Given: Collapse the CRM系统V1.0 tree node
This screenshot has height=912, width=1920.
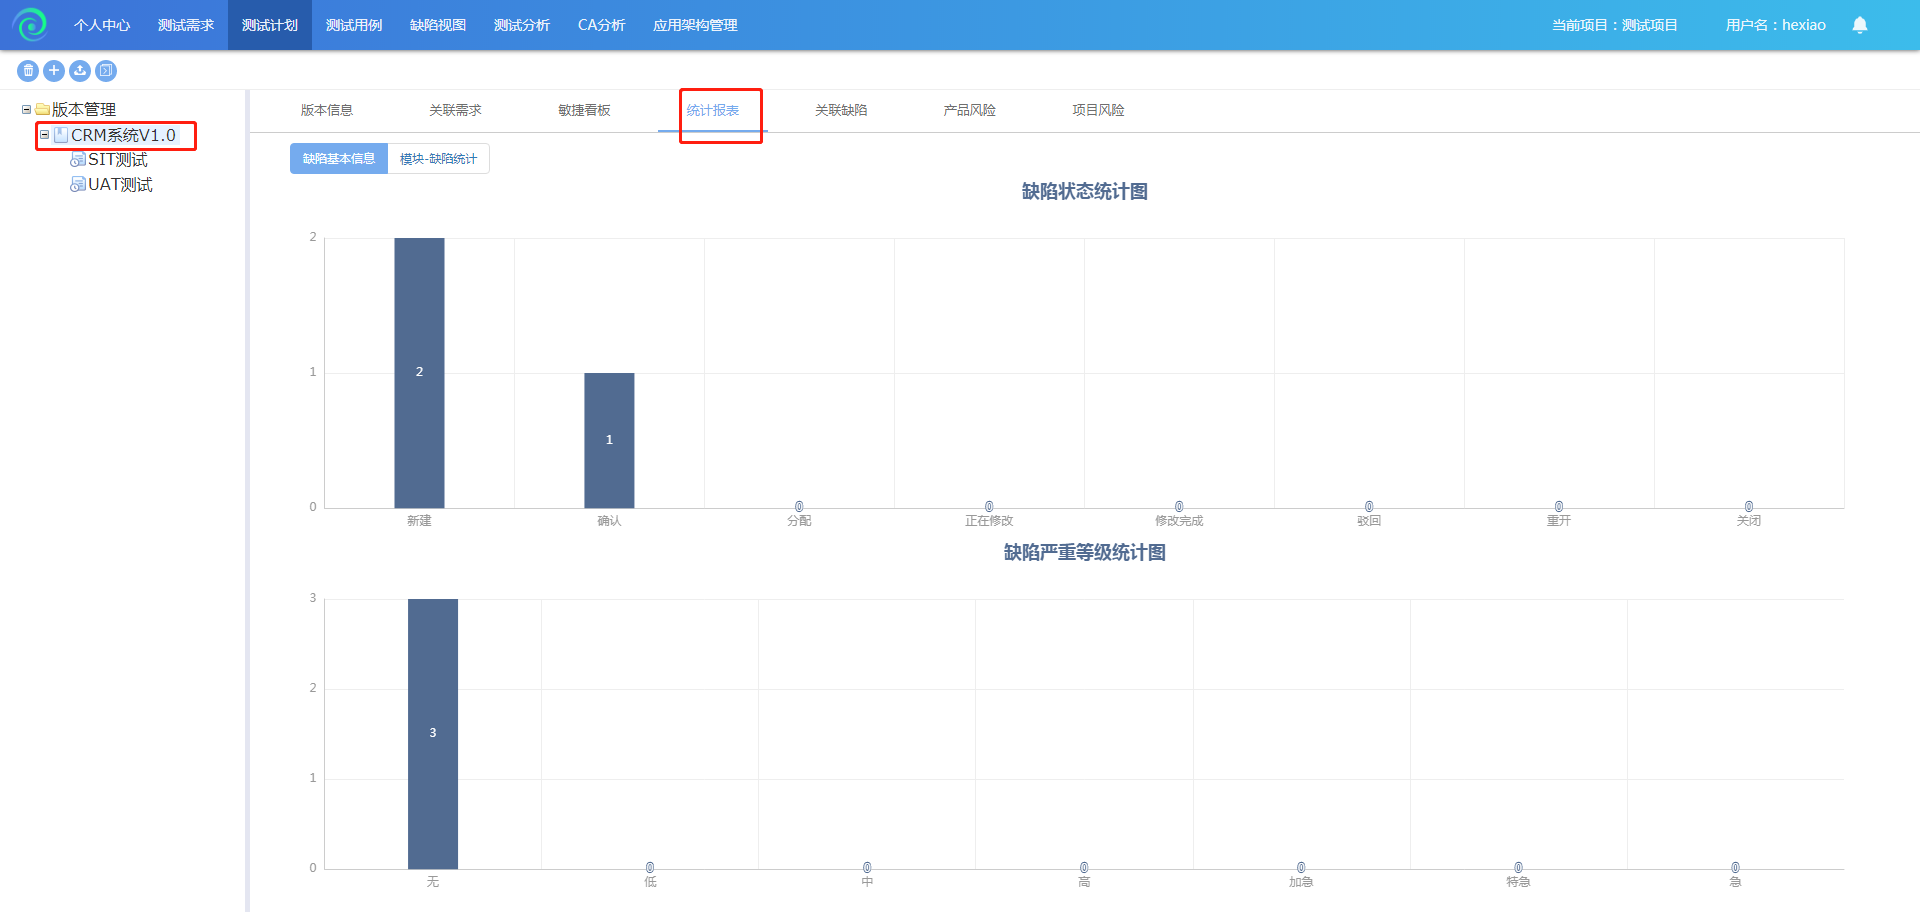Looking at the screenshot, I should pos(44,135).
